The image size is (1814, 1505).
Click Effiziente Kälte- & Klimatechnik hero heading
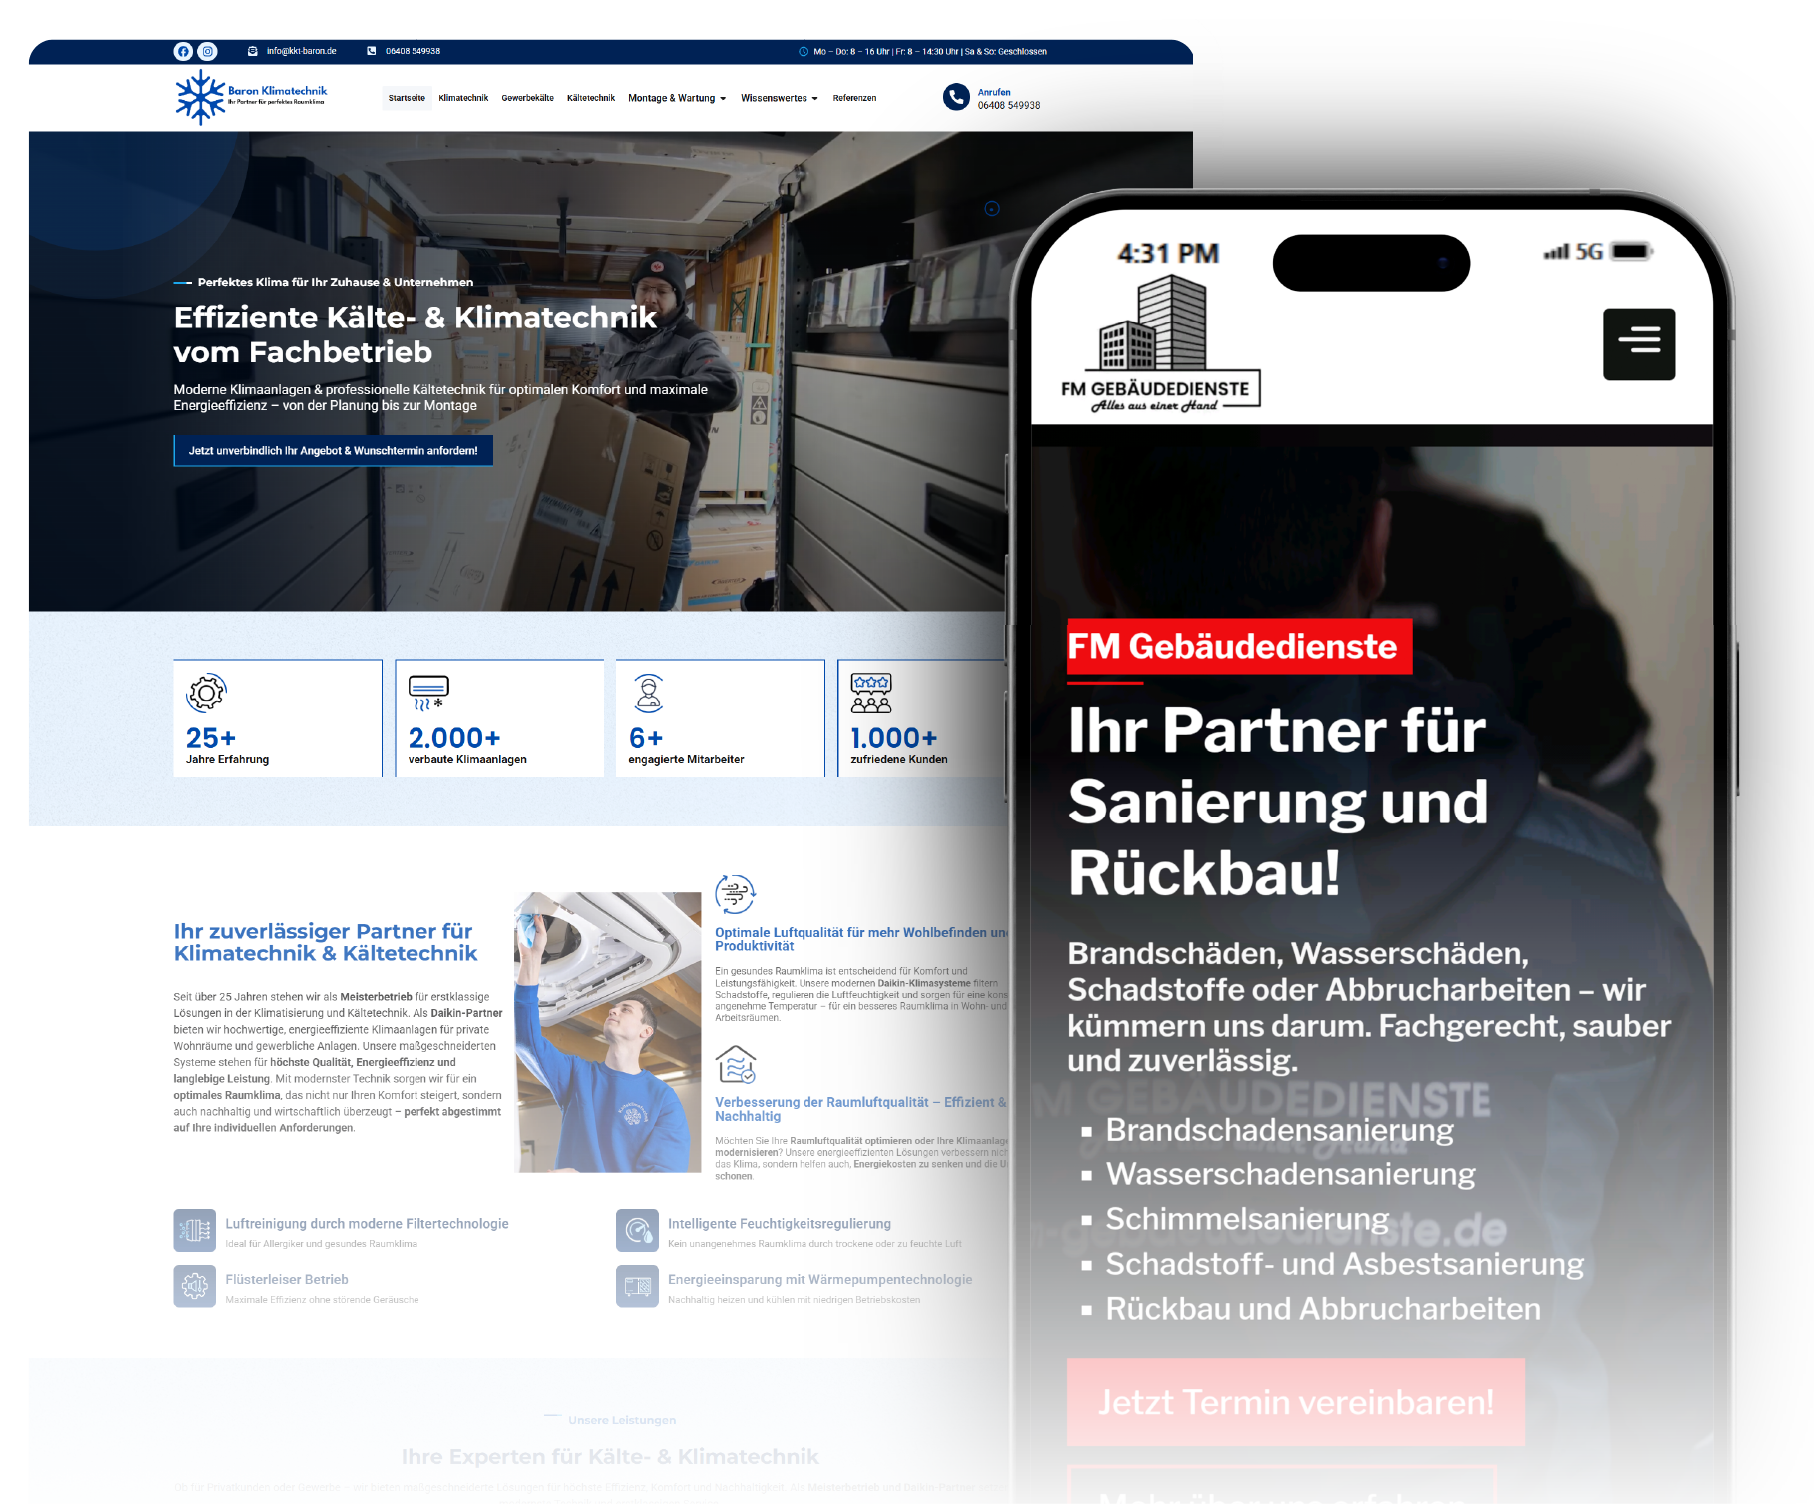(x=415, y=334)
